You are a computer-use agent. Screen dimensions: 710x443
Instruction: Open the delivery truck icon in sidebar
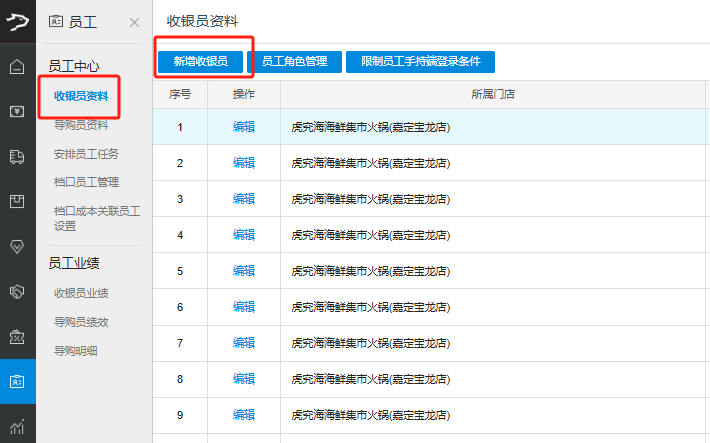coord(17,157)
